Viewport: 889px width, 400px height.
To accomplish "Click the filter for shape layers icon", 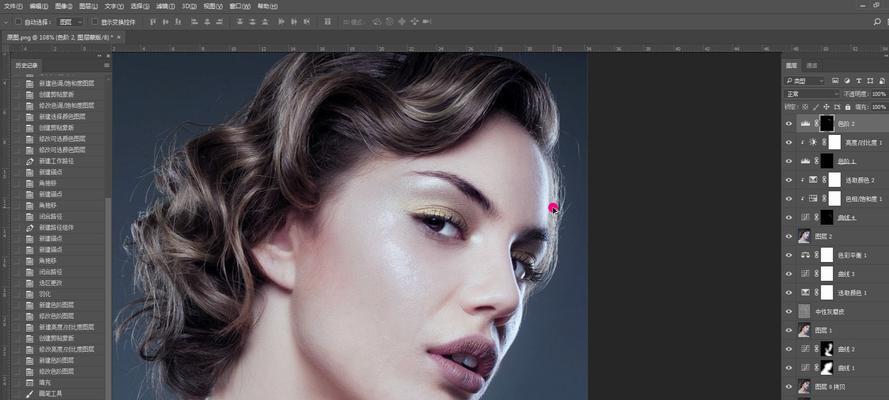I will pos(870,81).
